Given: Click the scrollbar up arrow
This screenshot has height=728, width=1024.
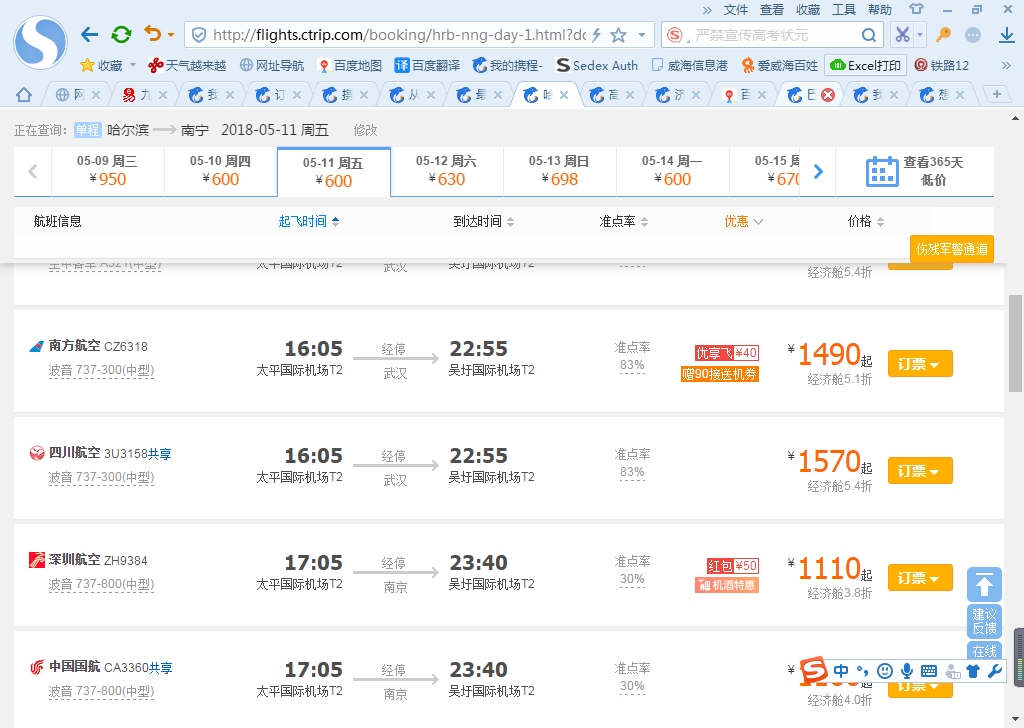Looking at the screenshot, I should [x=1016, y=118].
